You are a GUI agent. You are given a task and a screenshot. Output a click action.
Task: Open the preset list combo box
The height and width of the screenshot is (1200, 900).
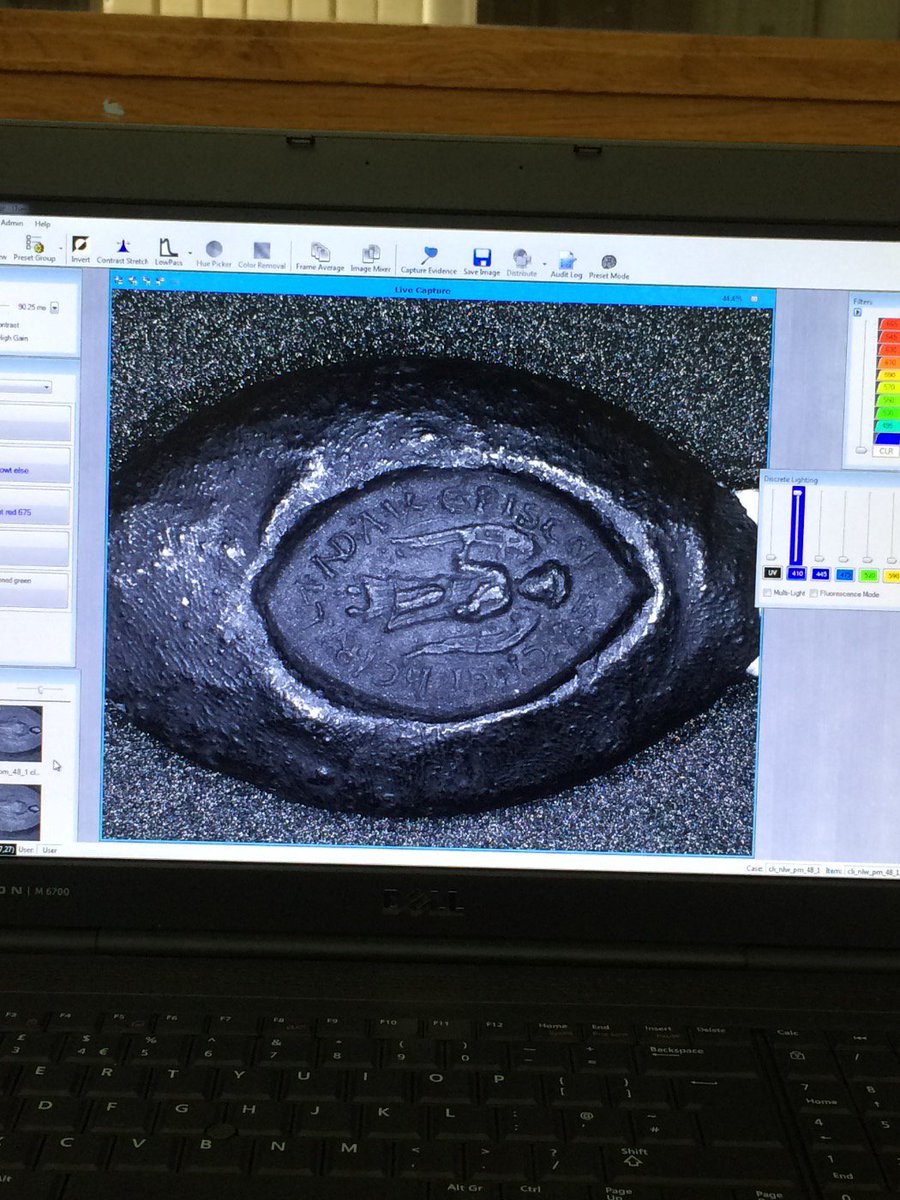(25, 386)
